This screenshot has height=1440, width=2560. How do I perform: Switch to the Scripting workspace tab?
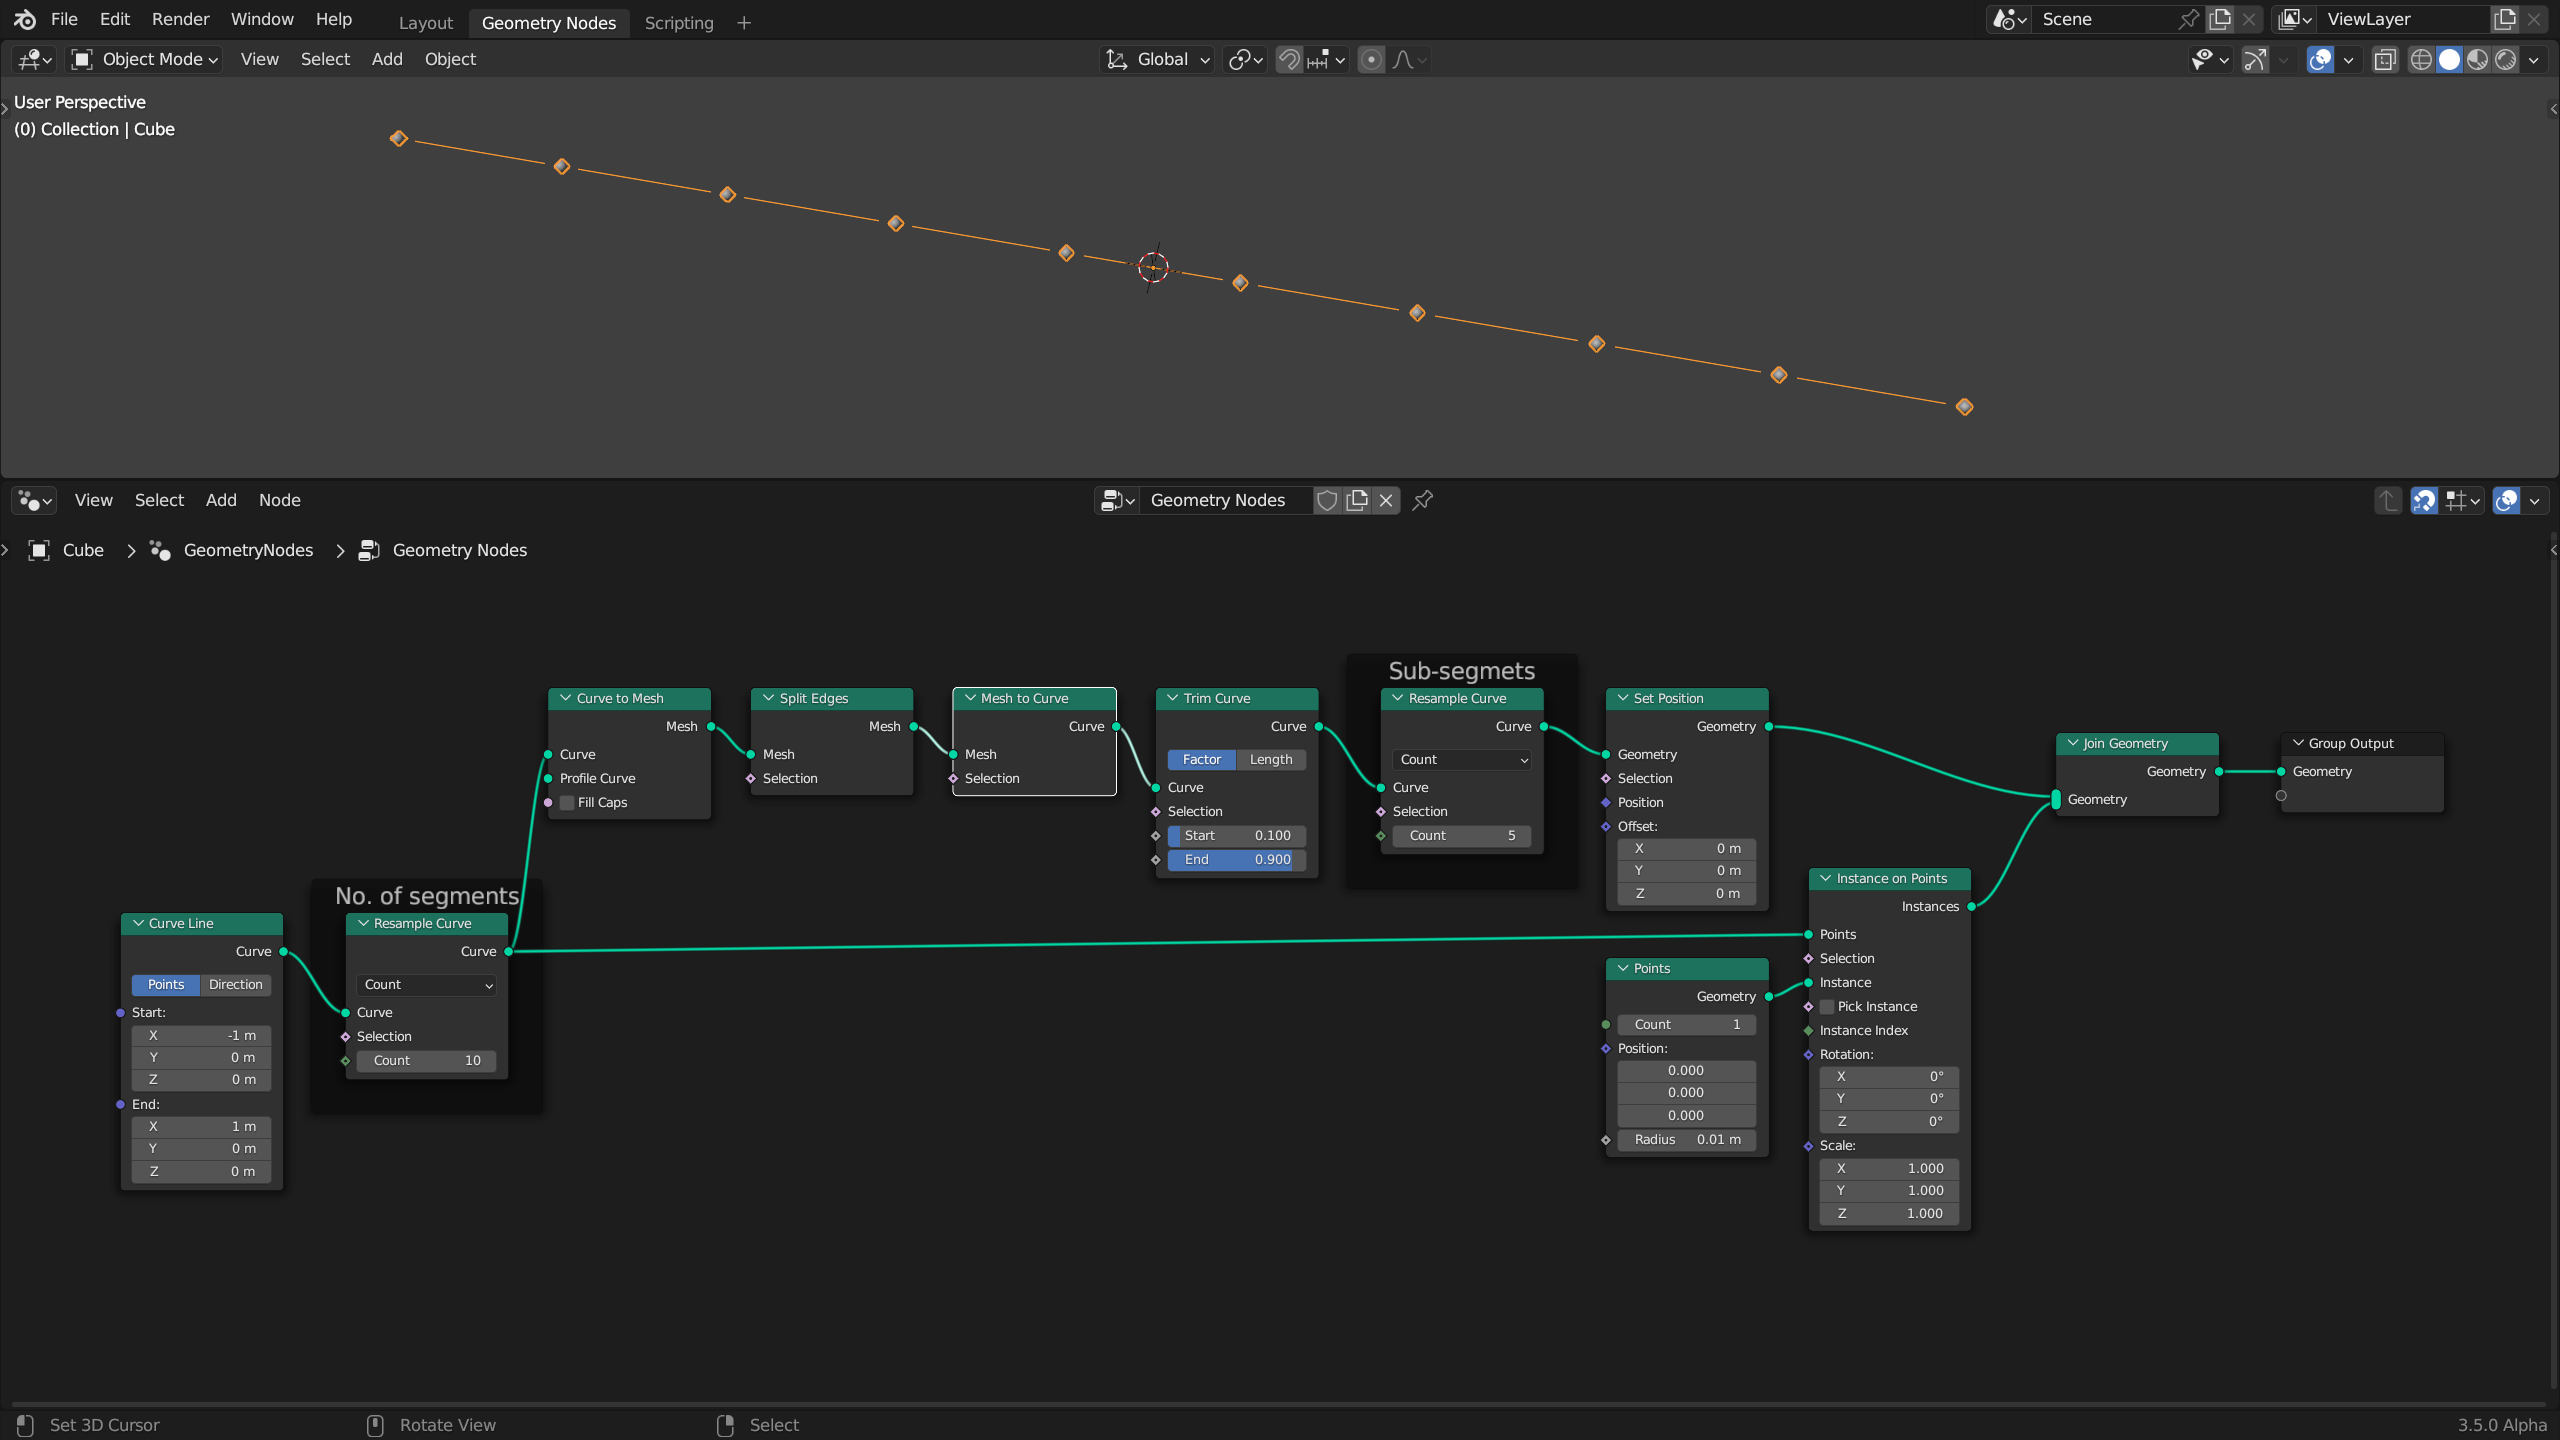coord(679,22)
